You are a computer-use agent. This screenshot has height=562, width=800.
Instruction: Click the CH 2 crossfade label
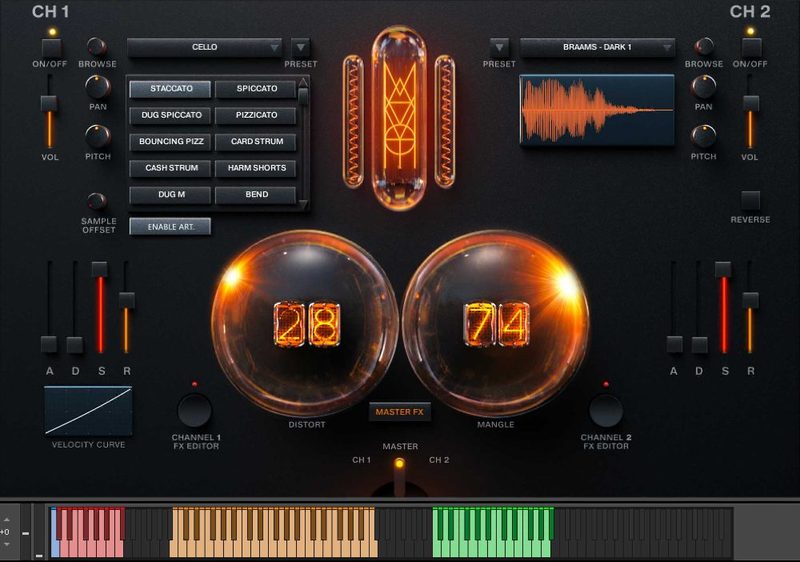coord(439,460)
